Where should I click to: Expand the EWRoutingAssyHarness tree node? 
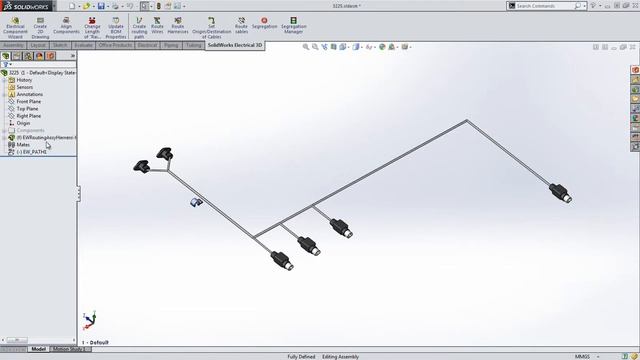coord(4,138)
